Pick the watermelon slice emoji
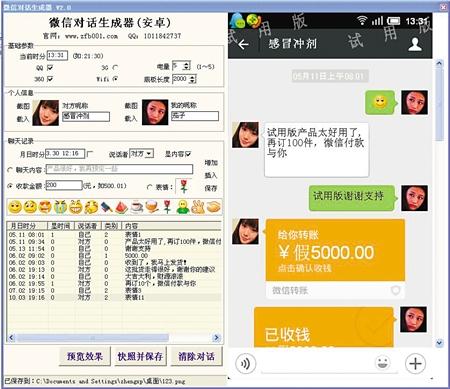 [122, 207]
